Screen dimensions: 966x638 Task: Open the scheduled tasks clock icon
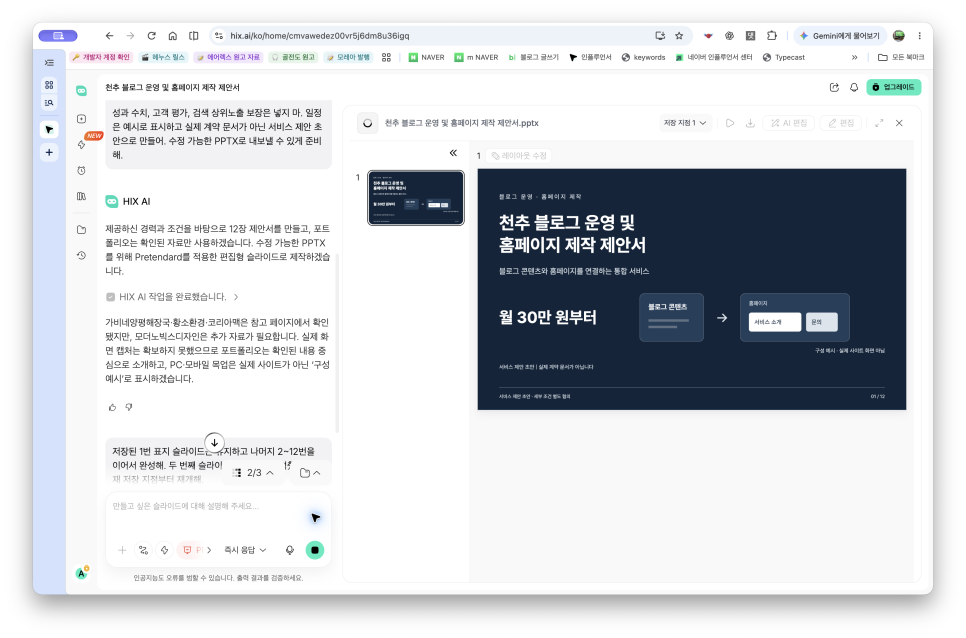[x=81, y=171]
